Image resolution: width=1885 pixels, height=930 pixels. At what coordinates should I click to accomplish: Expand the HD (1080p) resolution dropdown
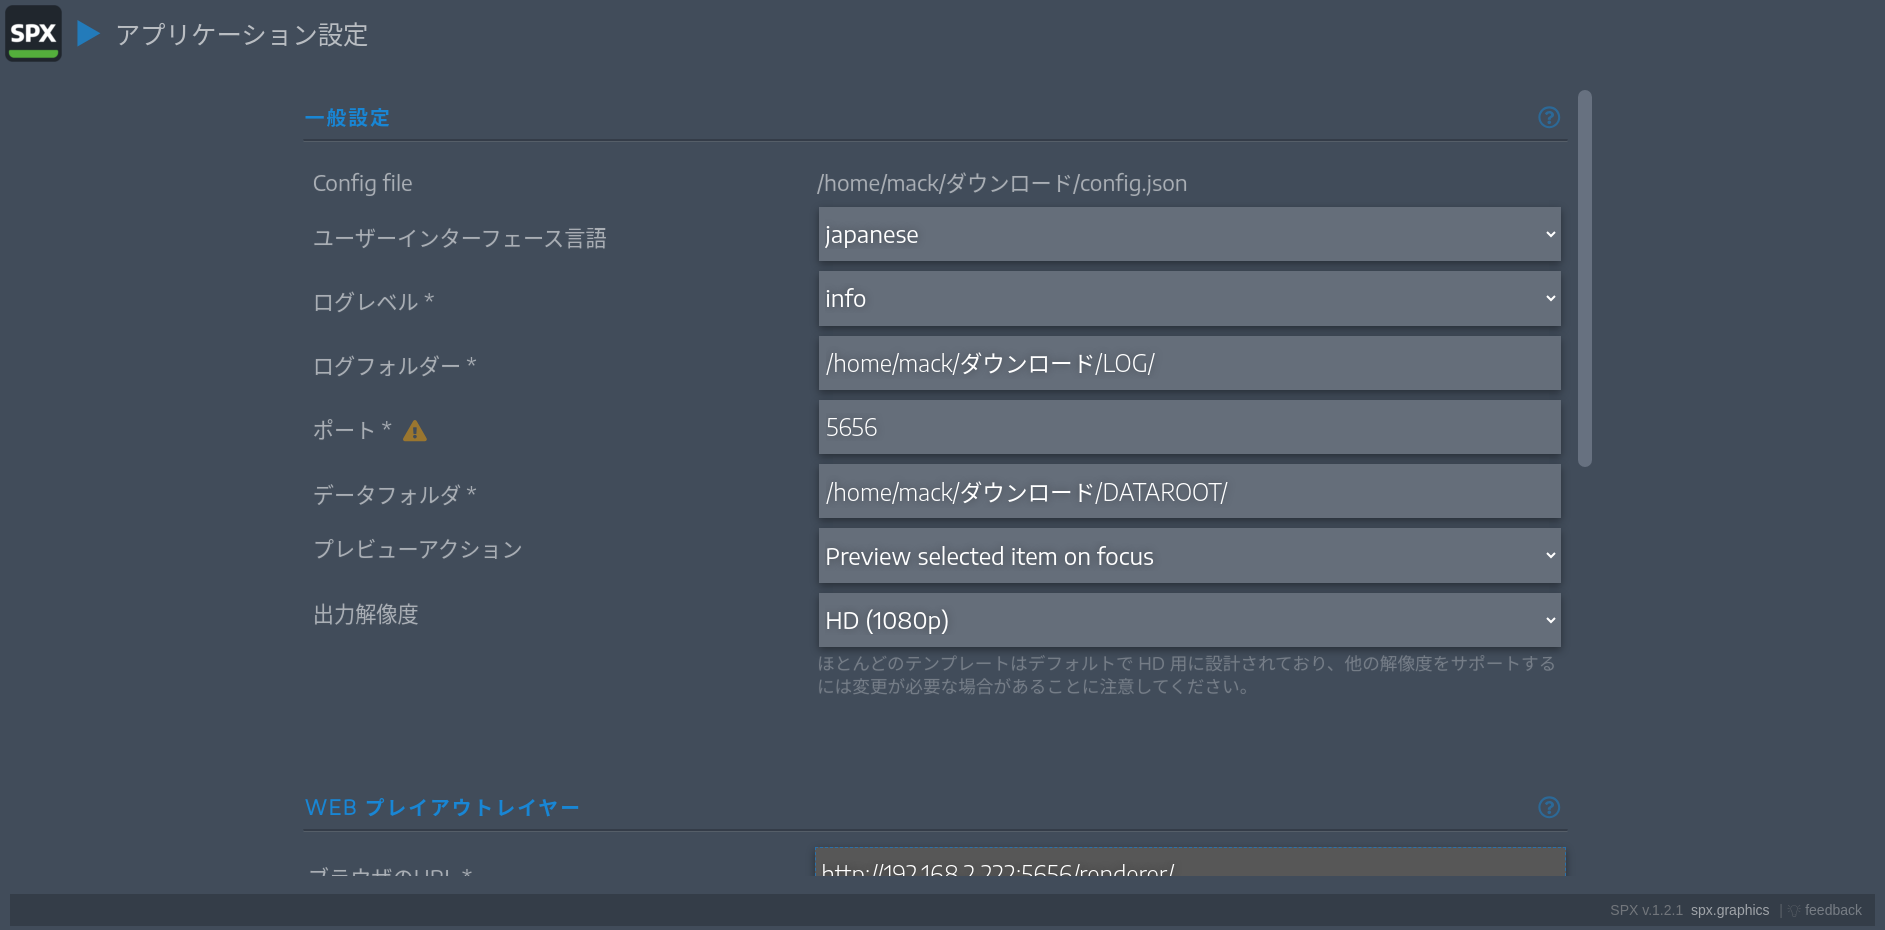1189,620
